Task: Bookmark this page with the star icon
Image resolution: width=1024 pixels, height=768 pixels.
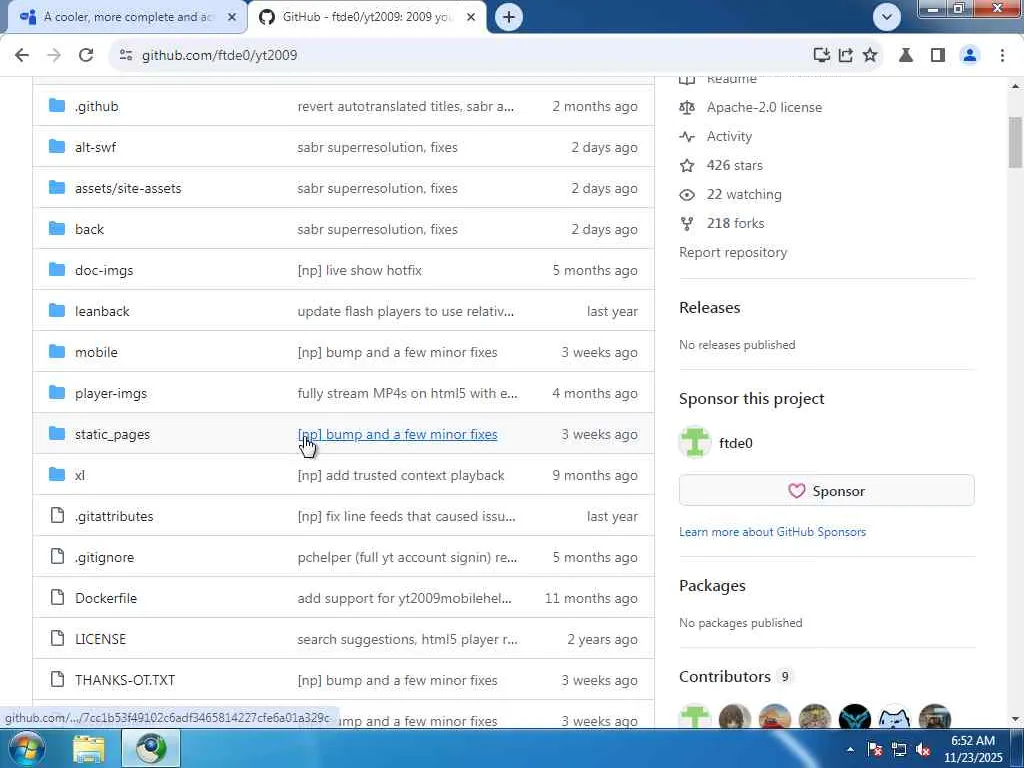Action: (x=870, y=56)
